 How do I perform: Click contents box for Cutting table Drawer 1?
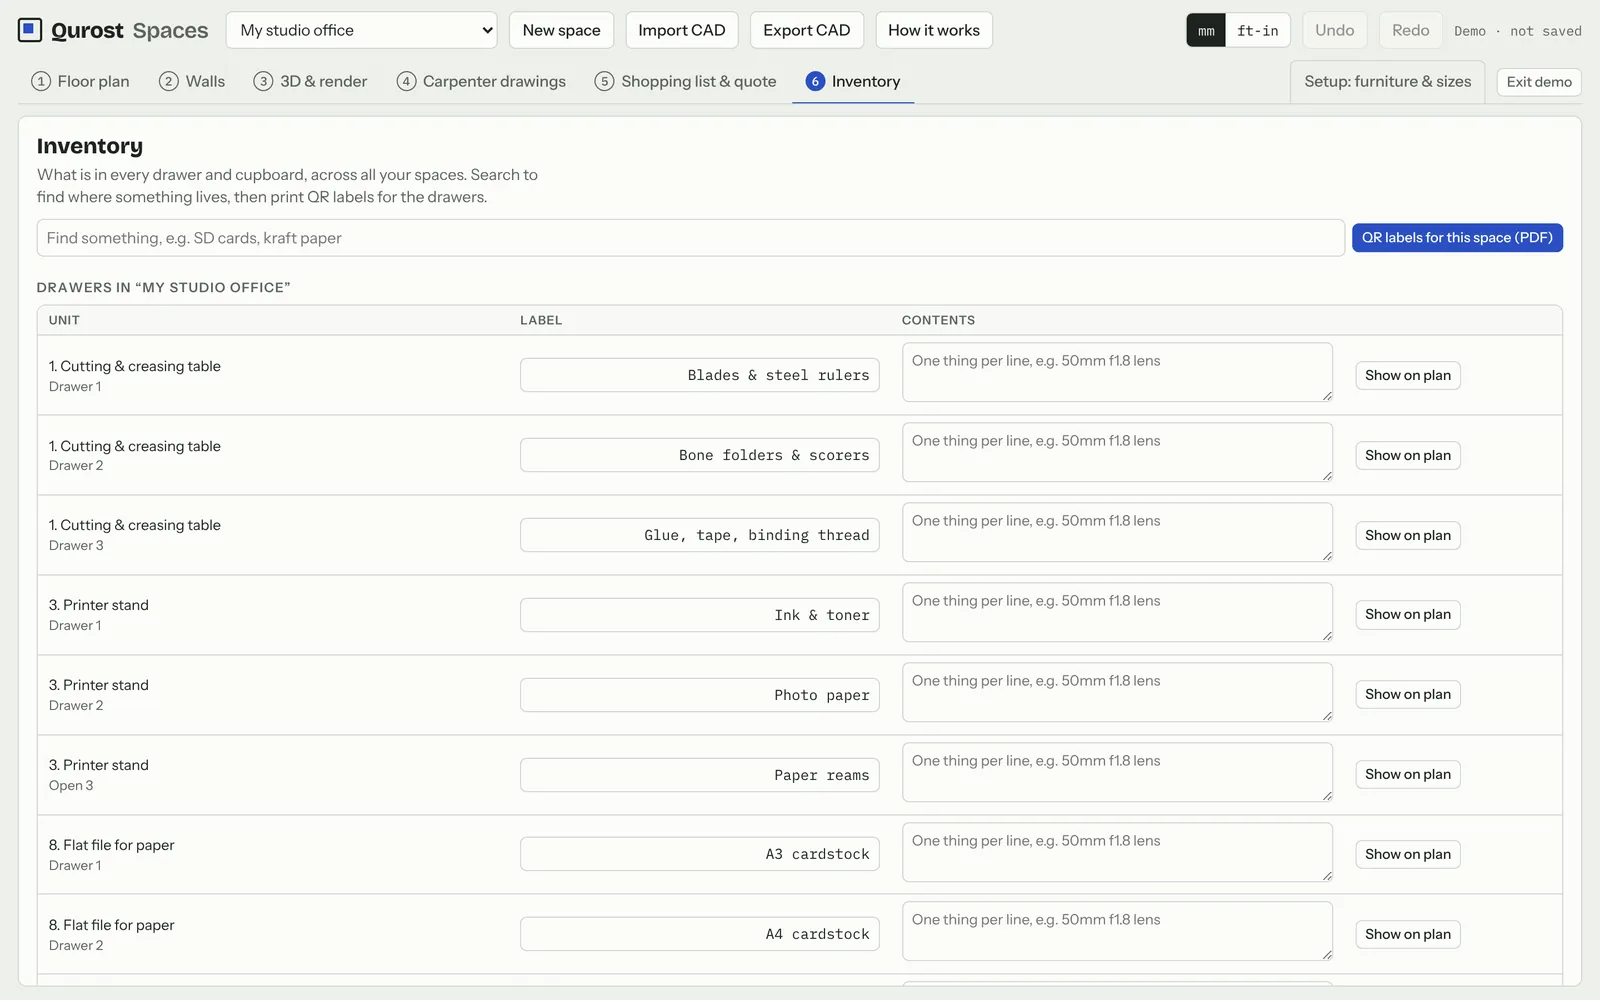tap(1117, 372)
